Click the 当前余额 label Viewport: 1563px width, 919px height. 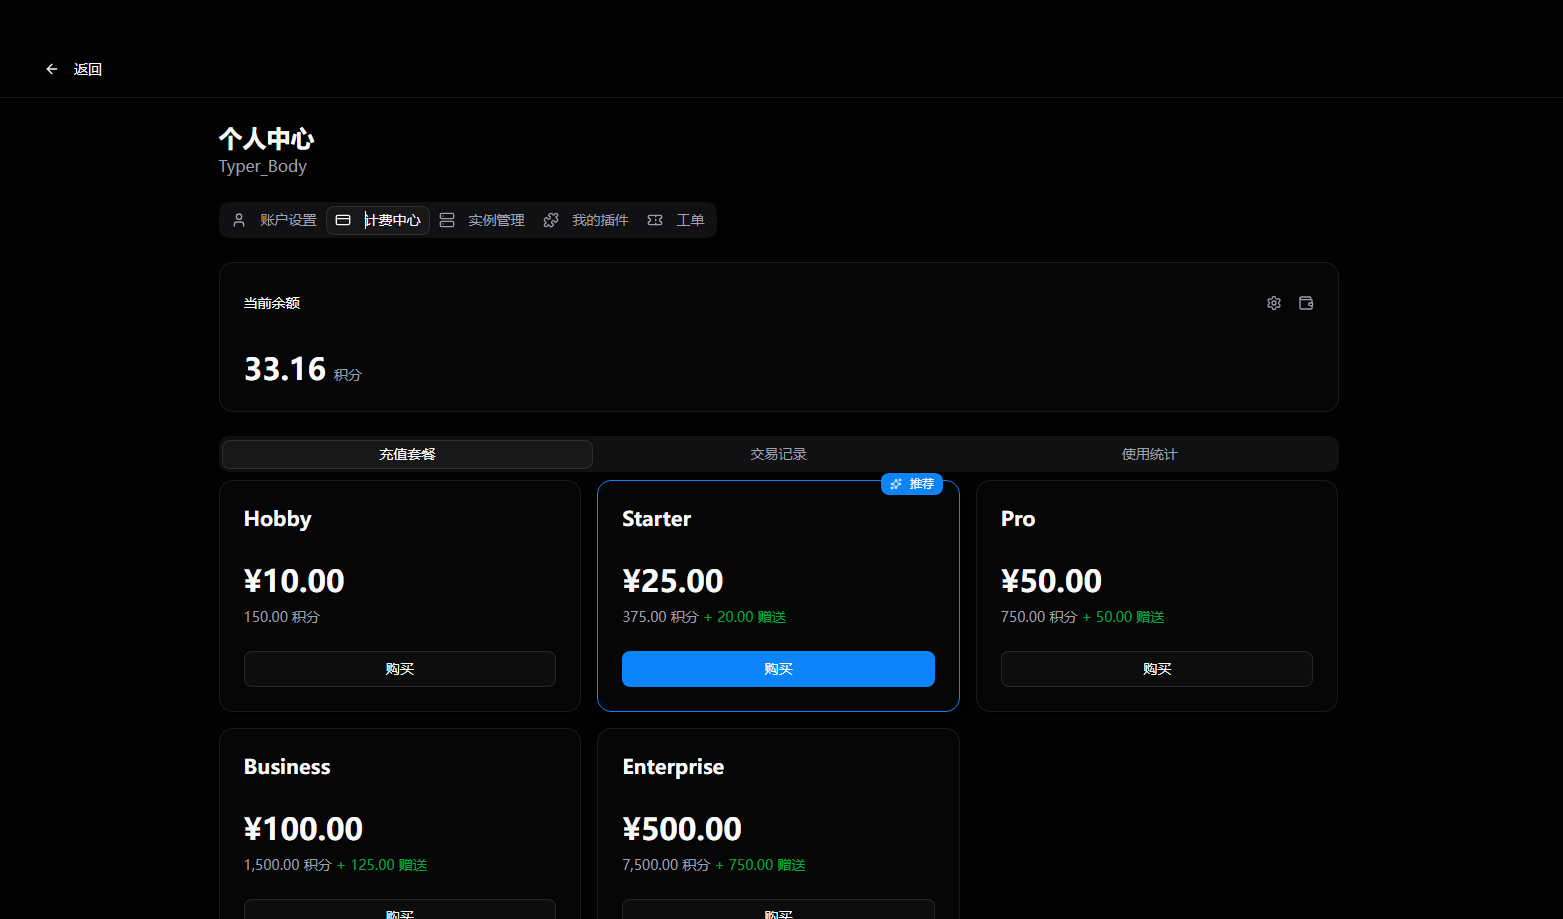point(272,303)
